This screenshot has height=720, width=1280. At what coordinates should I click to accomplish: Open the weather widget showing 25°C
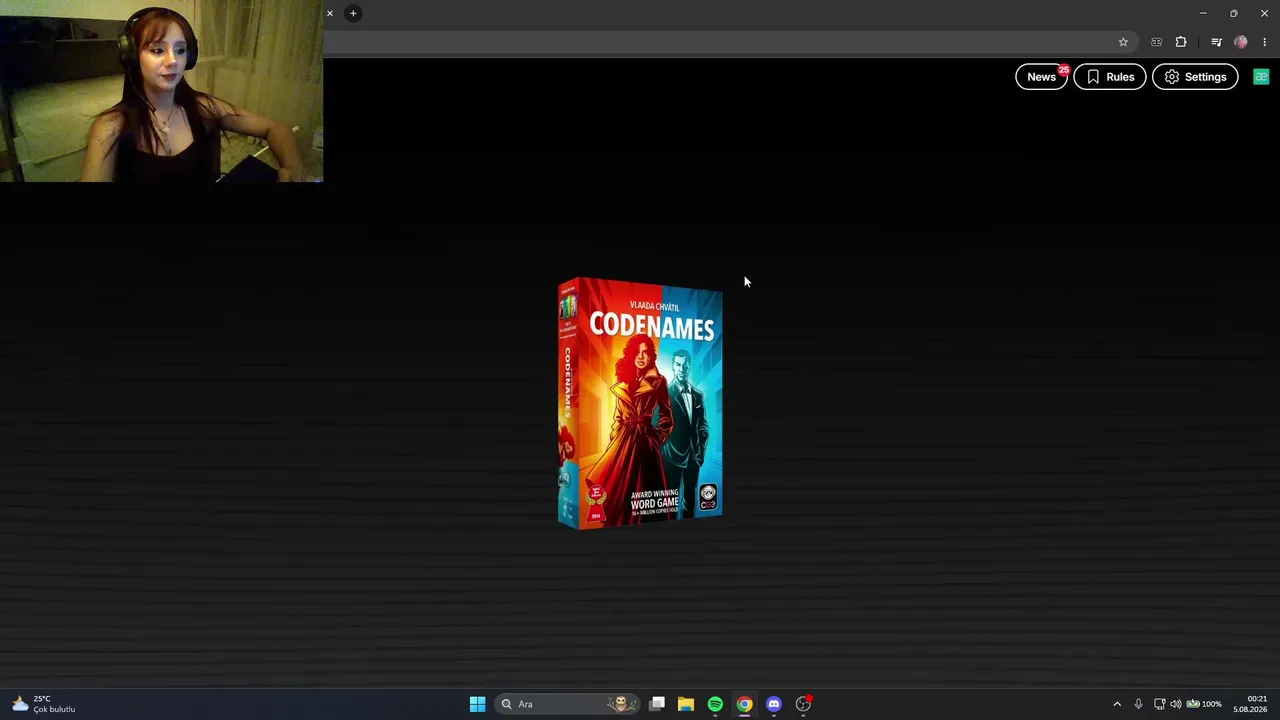[x=44, y=704]
